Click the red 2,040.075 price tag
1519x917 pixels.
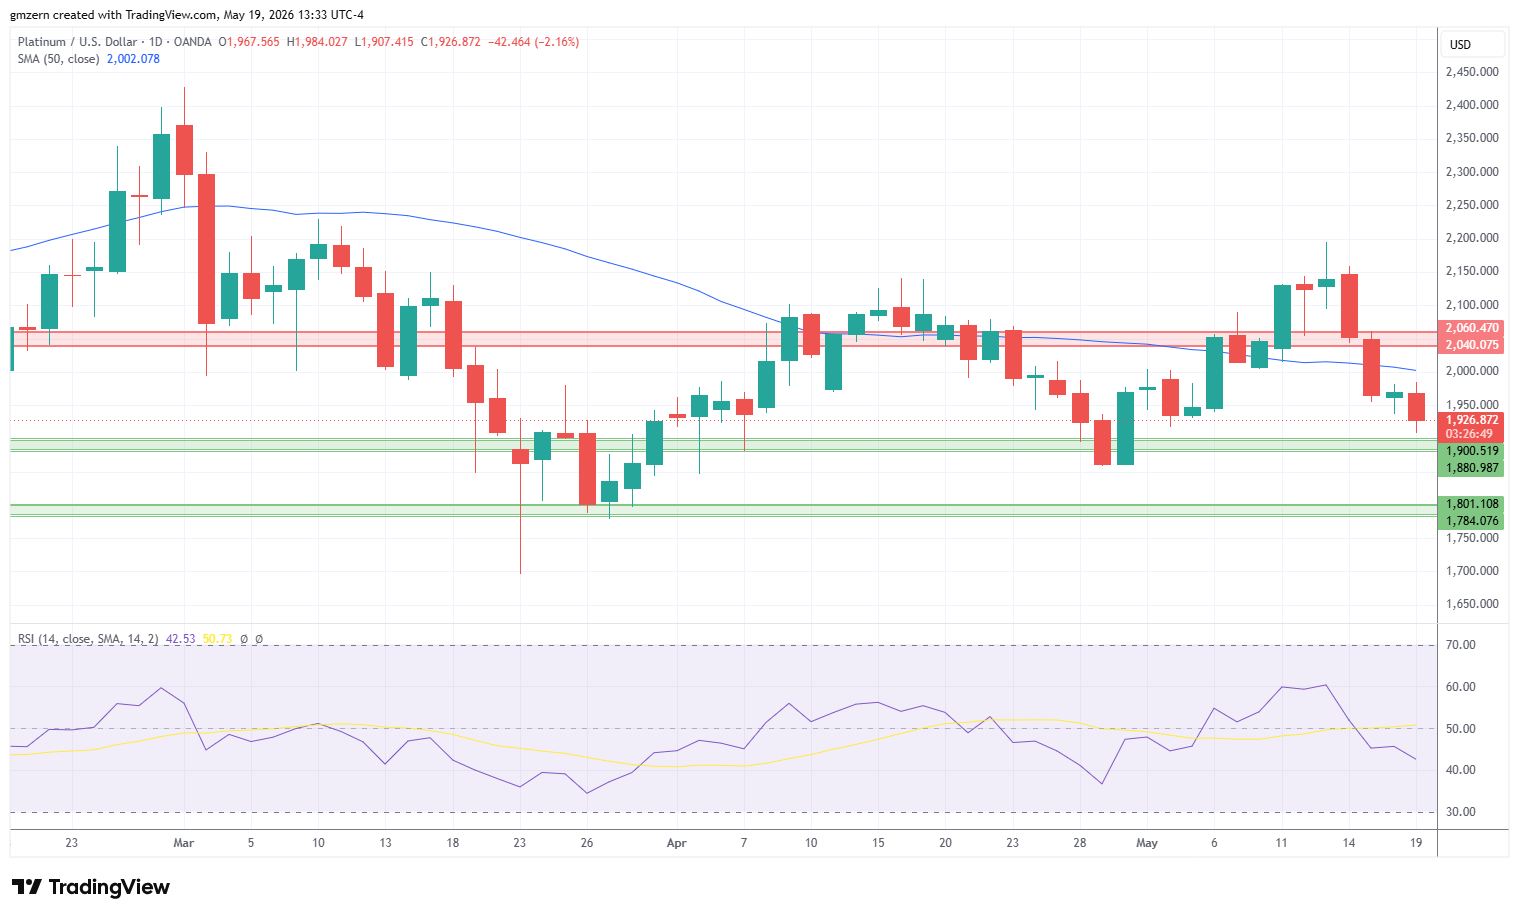point(1472,345)
